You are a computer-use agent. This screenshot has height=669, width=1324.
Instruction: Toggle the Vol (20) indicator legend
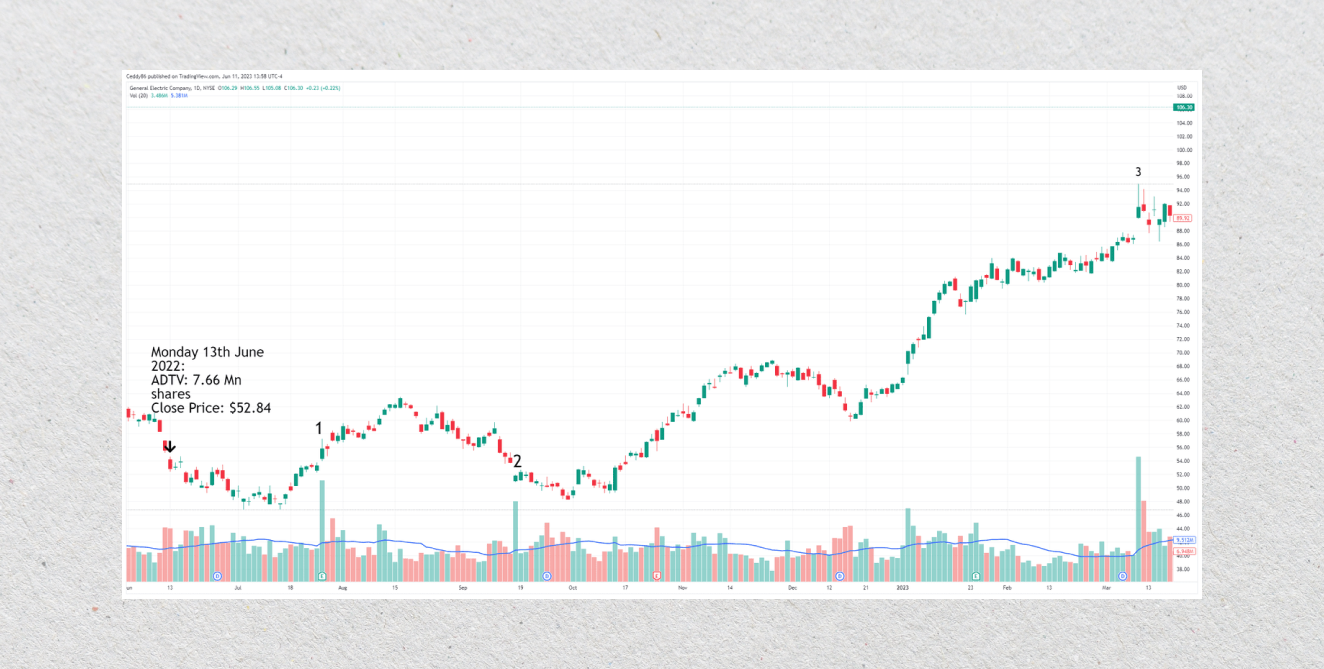point(140,96)
